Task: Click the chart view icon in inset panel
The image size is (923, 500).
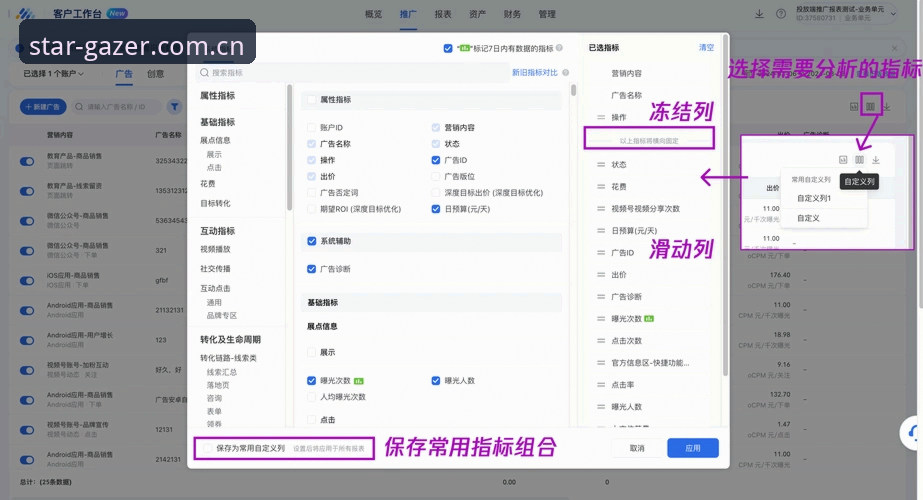Action: coord(843,160)
